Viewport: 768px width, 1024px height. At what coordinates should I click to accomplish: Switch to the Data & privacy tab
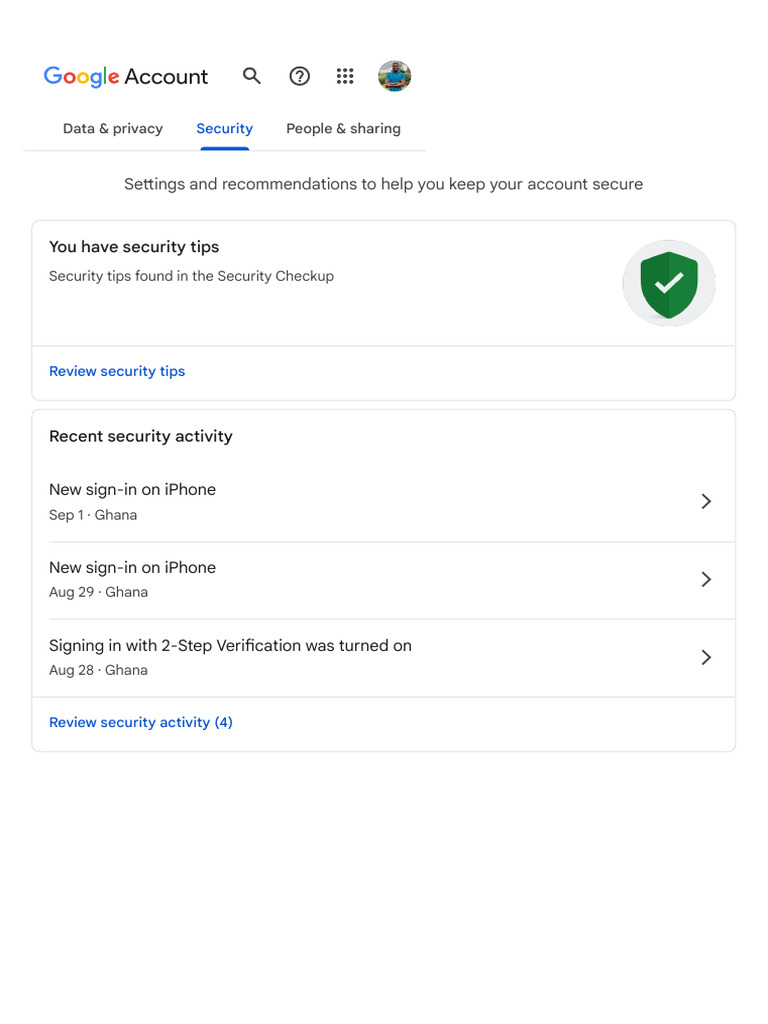click(x=113, y=129)
